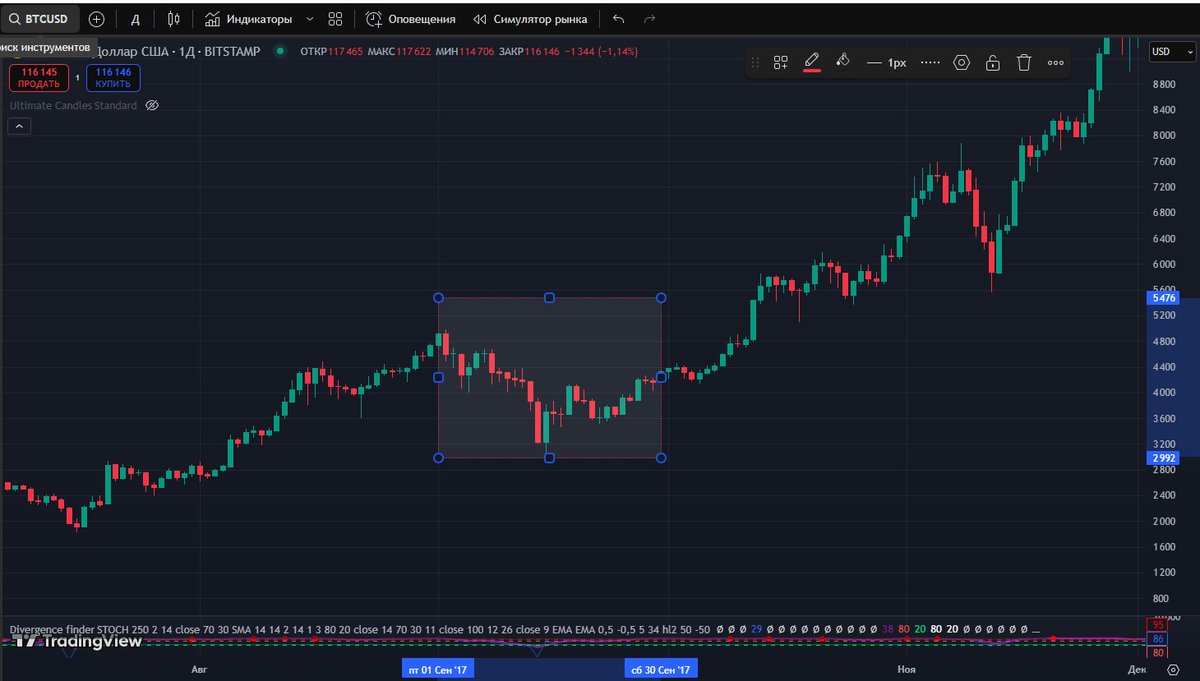This screenshot has height=681, width=1200.
Task: Pick the rectangle border line color
Action: [x=812, y=62]
